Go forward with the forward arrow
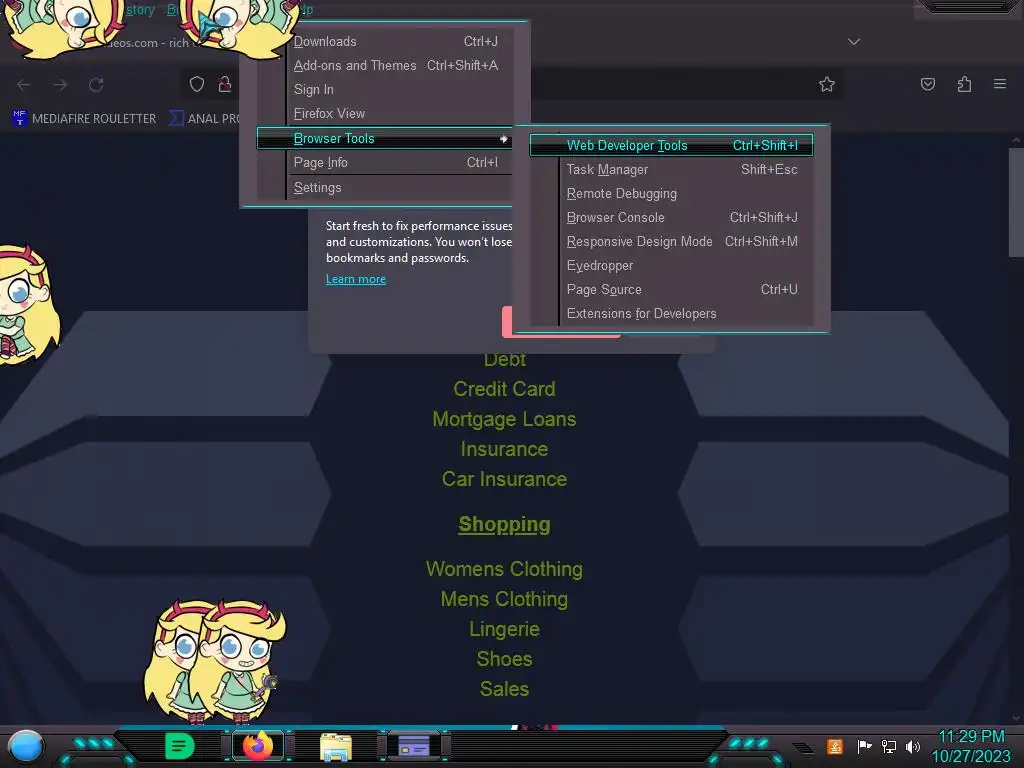Image resolution: width=1024 pixels, height=768 pixels. [x=60, y=85]
